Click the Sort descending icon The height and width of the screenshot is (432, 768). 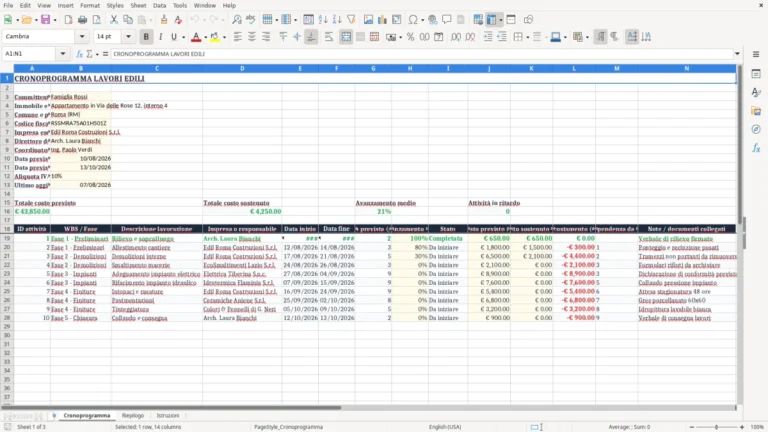coord(337,20)
